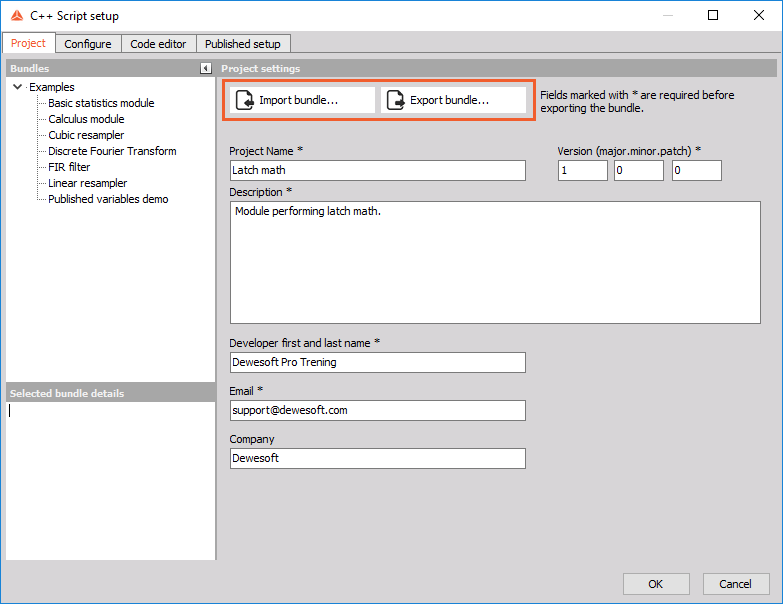The image size is (783, 604).
Task: Select Basic statistics module bundle
Action: 101,103
